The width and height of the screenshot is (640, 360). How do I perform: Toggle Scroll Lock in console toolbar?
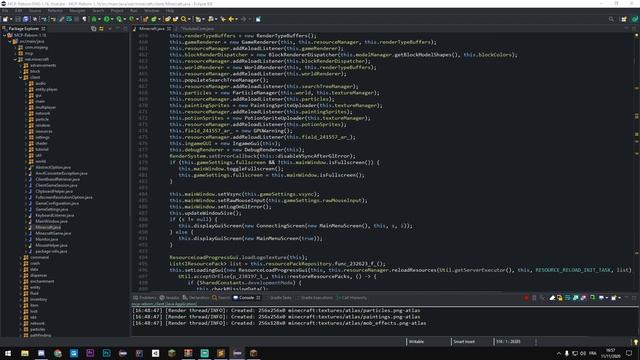click(560, 298)
